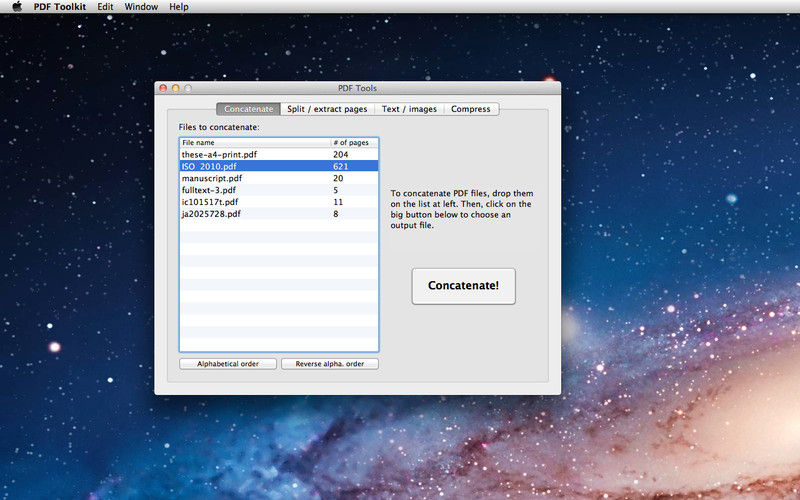Open the Edit menu
The width and height of the screenshot is (800, 500).
(105, 7)
